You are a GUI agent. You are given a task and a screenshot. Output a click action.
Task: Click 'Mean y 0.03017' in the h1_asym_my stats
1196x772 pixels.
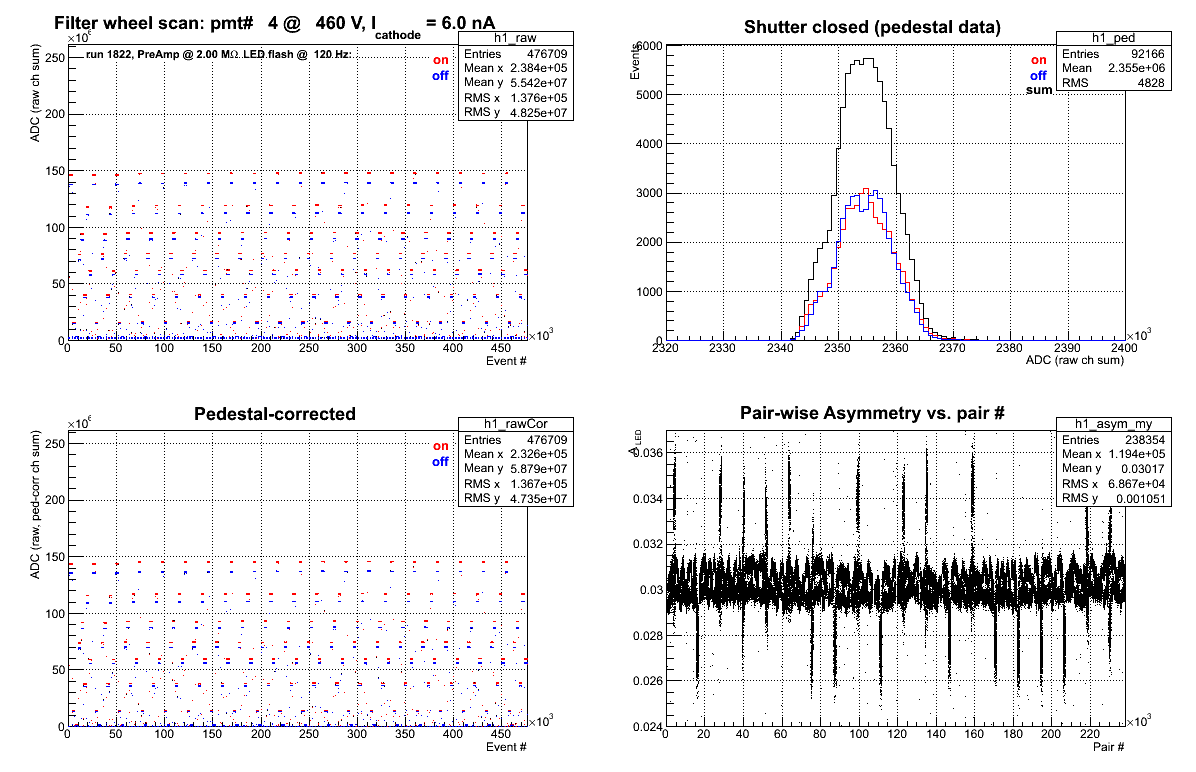1114,468
